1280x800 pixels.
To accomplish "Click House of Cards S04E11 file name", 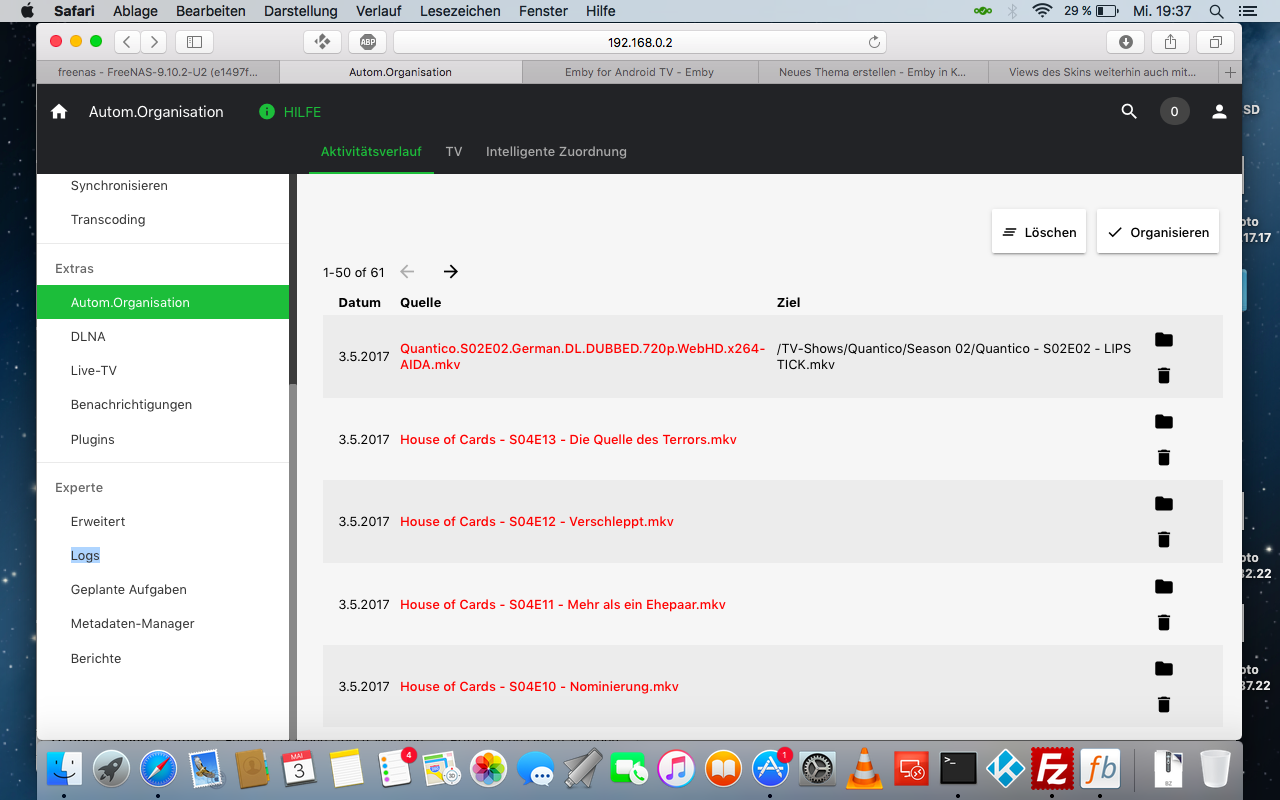I will 563,605.
